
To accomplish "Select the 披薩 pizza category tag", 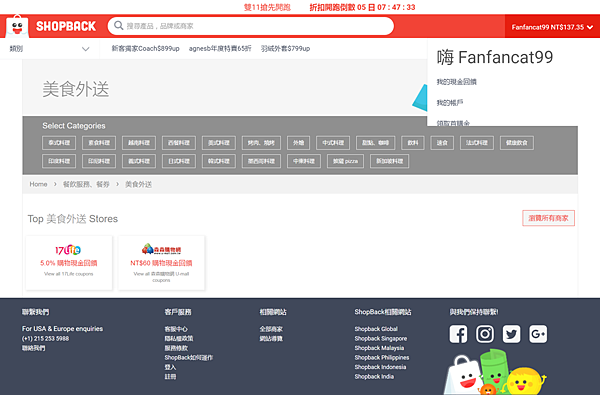I will click(345, 161).
